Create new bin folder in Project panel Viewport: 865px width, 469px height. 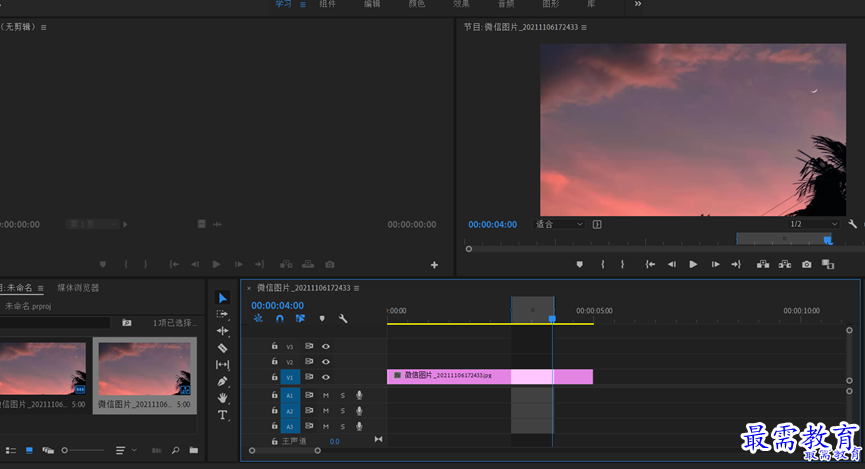point(194,450)
